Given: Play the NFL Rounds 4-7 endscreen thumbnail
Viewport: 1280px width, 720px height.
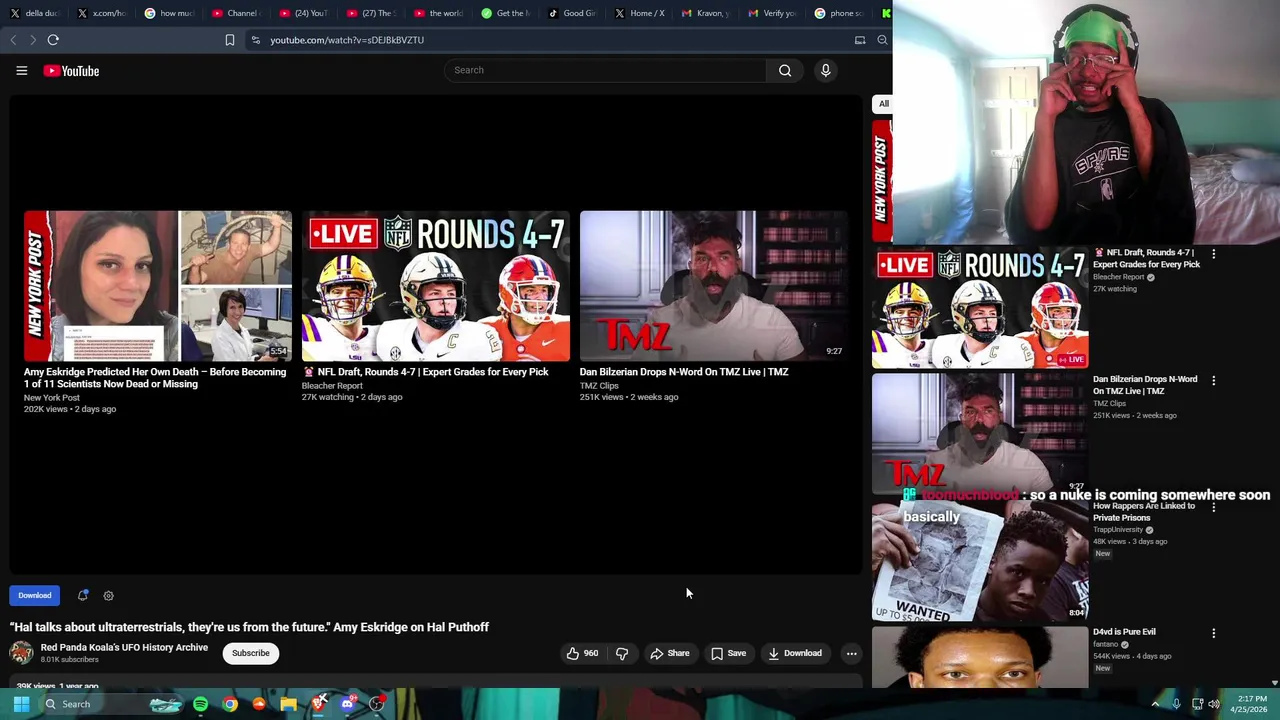Looking at the screenshot, I should [x=436, y=286].
